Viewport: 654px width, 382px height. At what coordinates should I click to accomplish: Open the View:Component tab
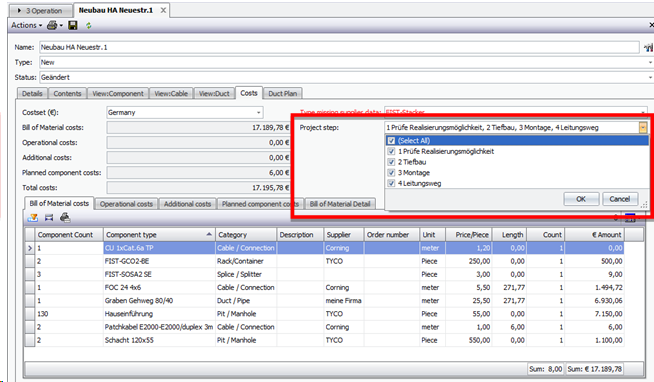click(x=118, y=93)
